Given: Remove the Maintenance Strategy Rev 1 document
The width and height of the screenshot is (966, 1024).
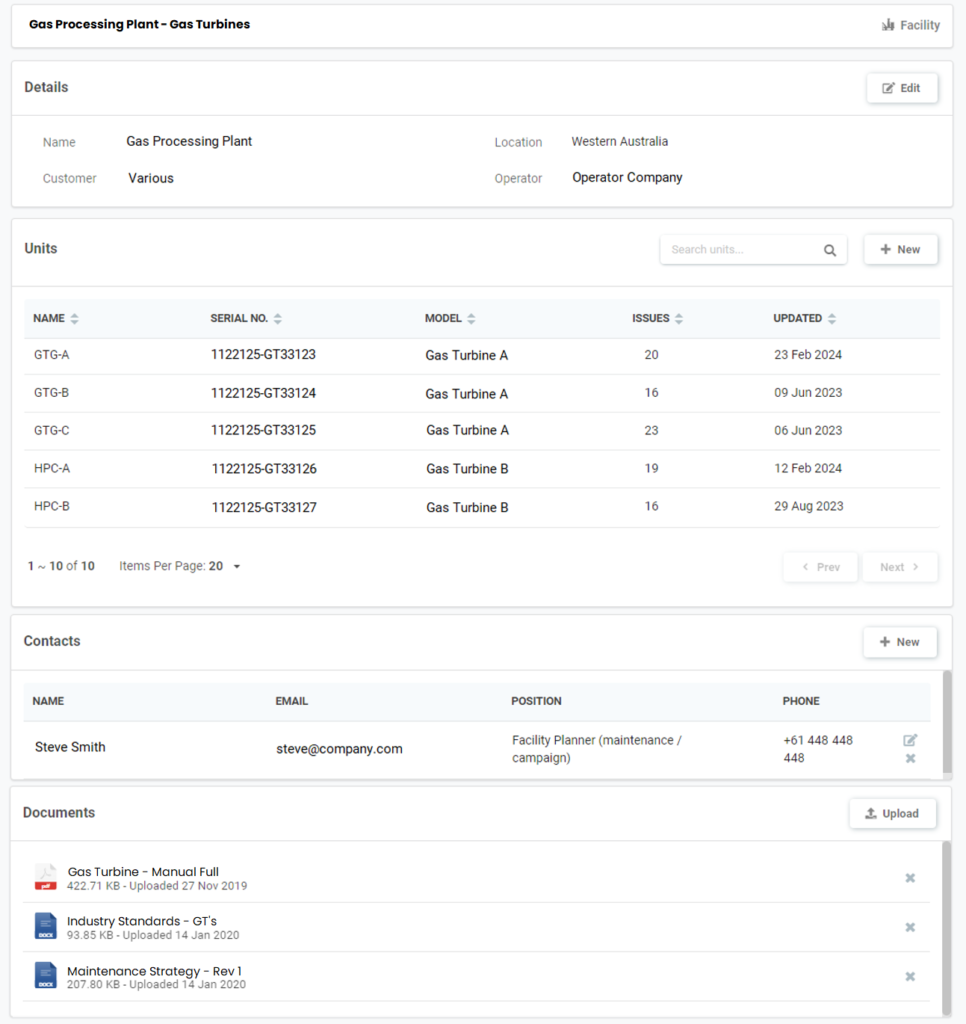Looking at the screenshot, I should pos(910,977).
